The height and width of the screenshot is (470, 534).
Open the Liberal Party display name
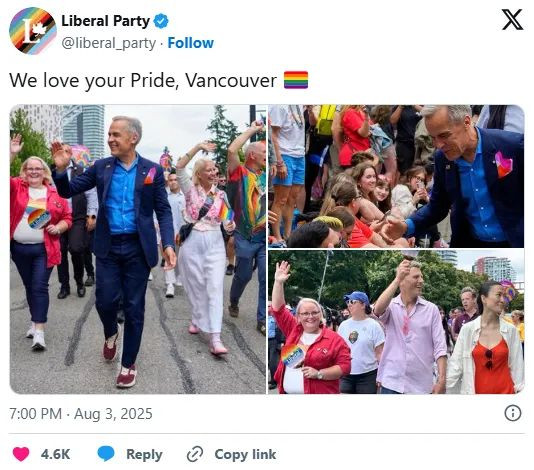coord(105,21)
